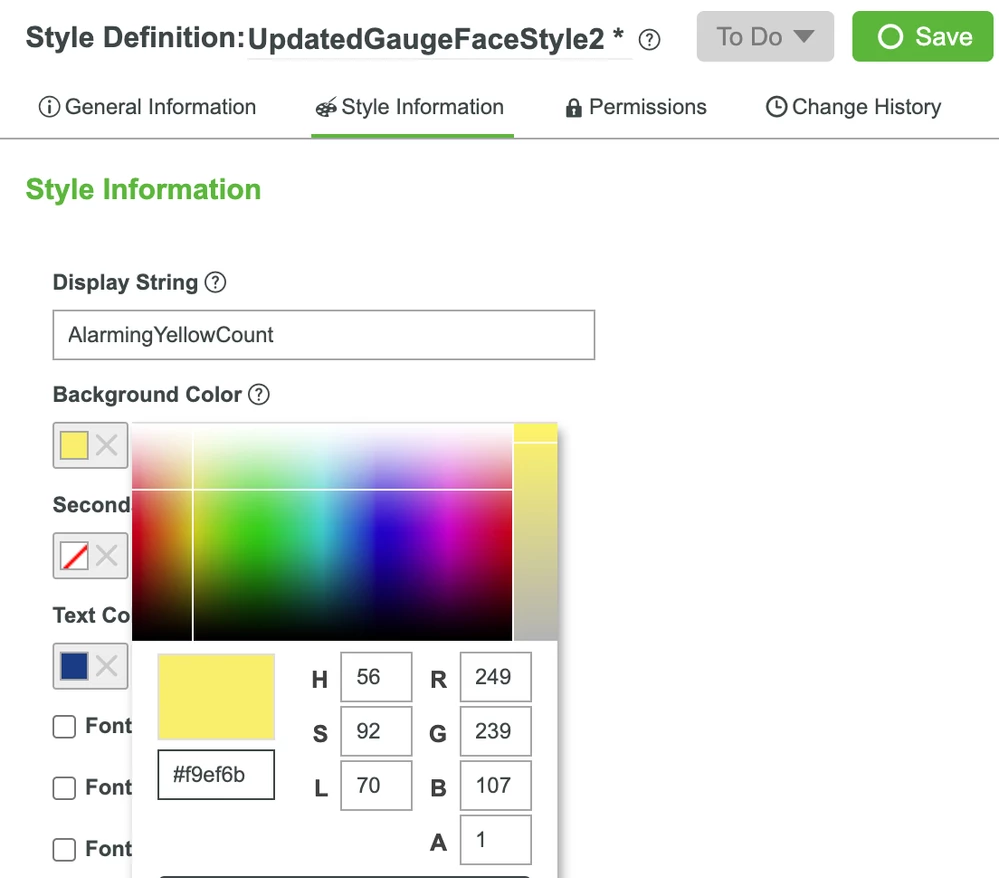Click the empty secondary color swatch
Image resolution: width=999 pixels, height=878 pixels.
click(x=74, y=556)
